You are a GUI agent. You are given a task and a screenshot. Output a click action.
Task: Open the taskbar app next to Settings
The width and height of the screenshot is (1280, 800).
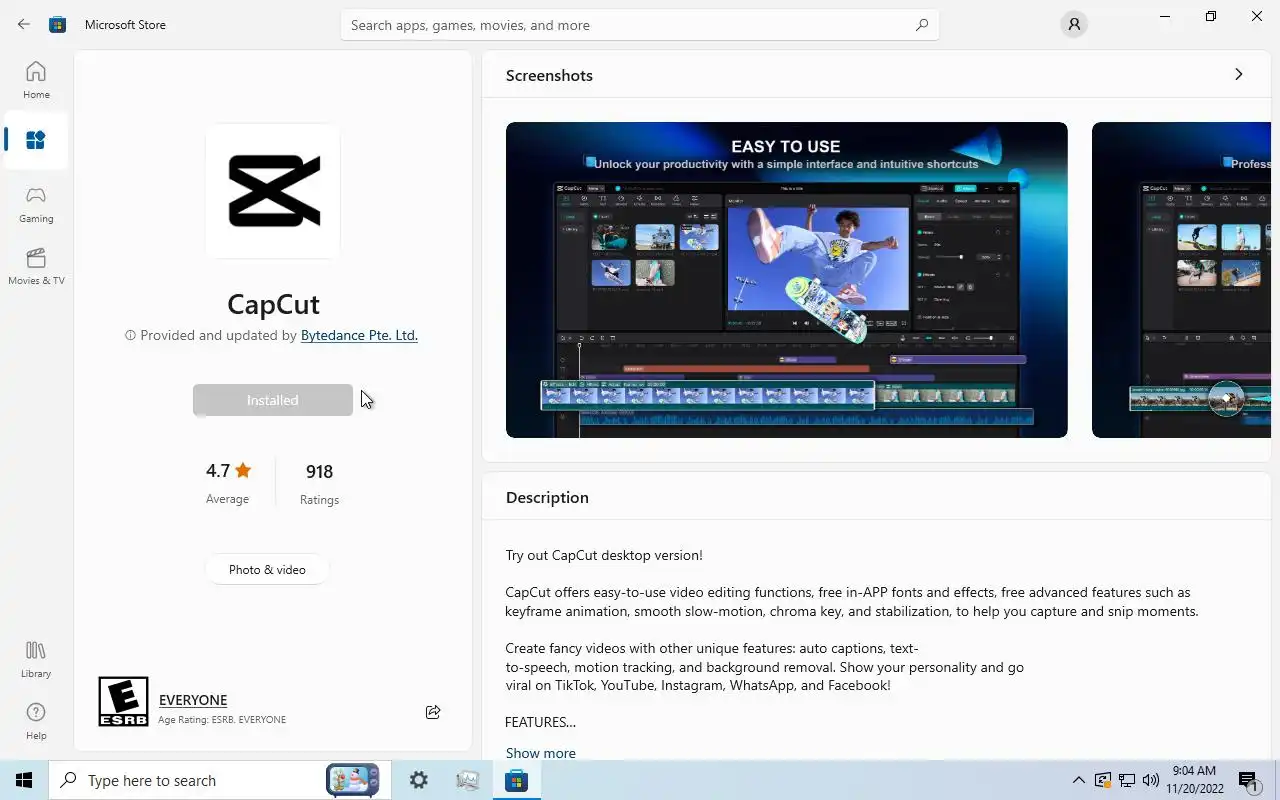pyautogui.click(x=468, y=780)
